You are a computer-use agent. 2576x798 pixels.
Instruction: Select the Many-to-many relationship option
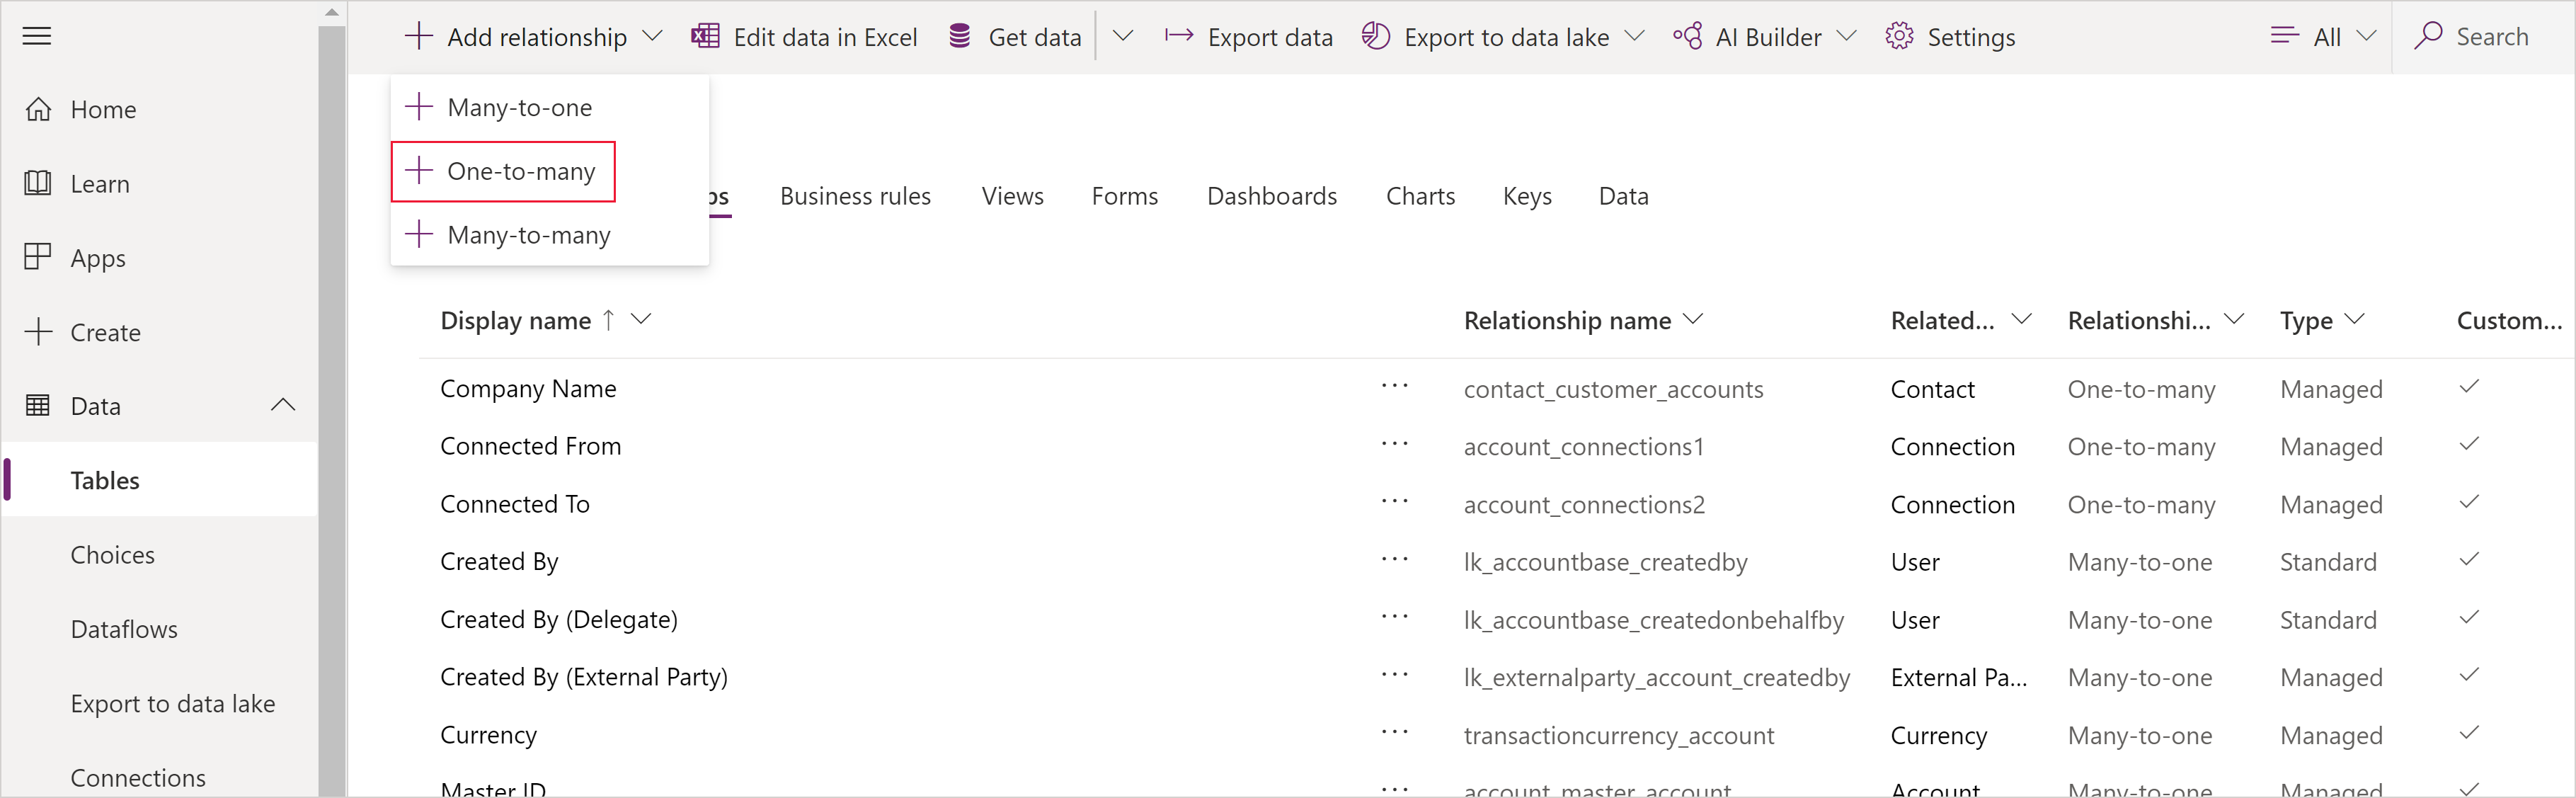click(x=527, y=233)
